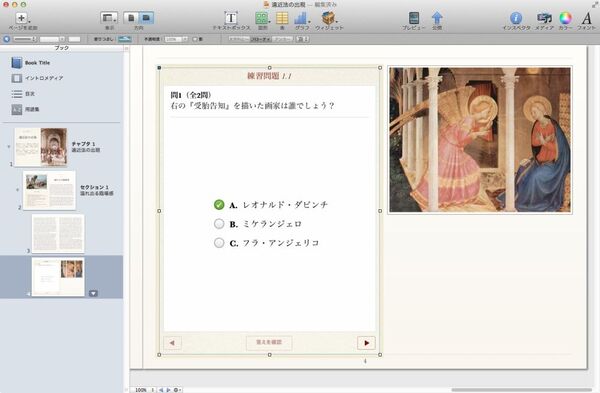Click the Add Pages plus icon
600x393 pixels.
tap(21, 18)
